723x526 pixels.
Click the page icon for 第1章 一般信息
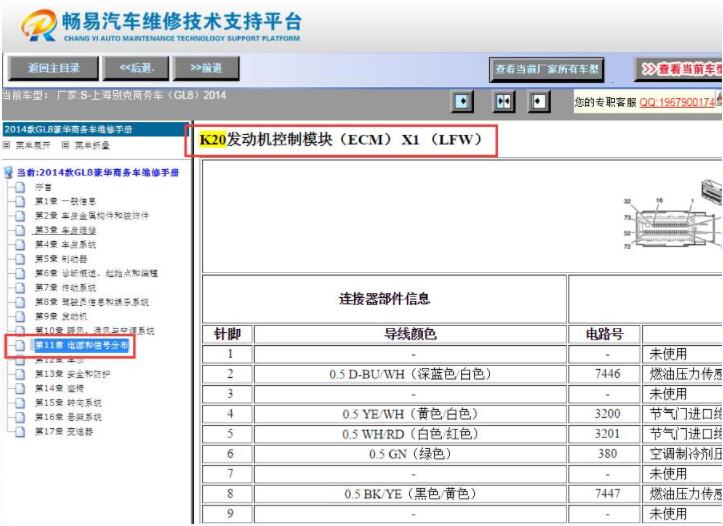(20, 201)
